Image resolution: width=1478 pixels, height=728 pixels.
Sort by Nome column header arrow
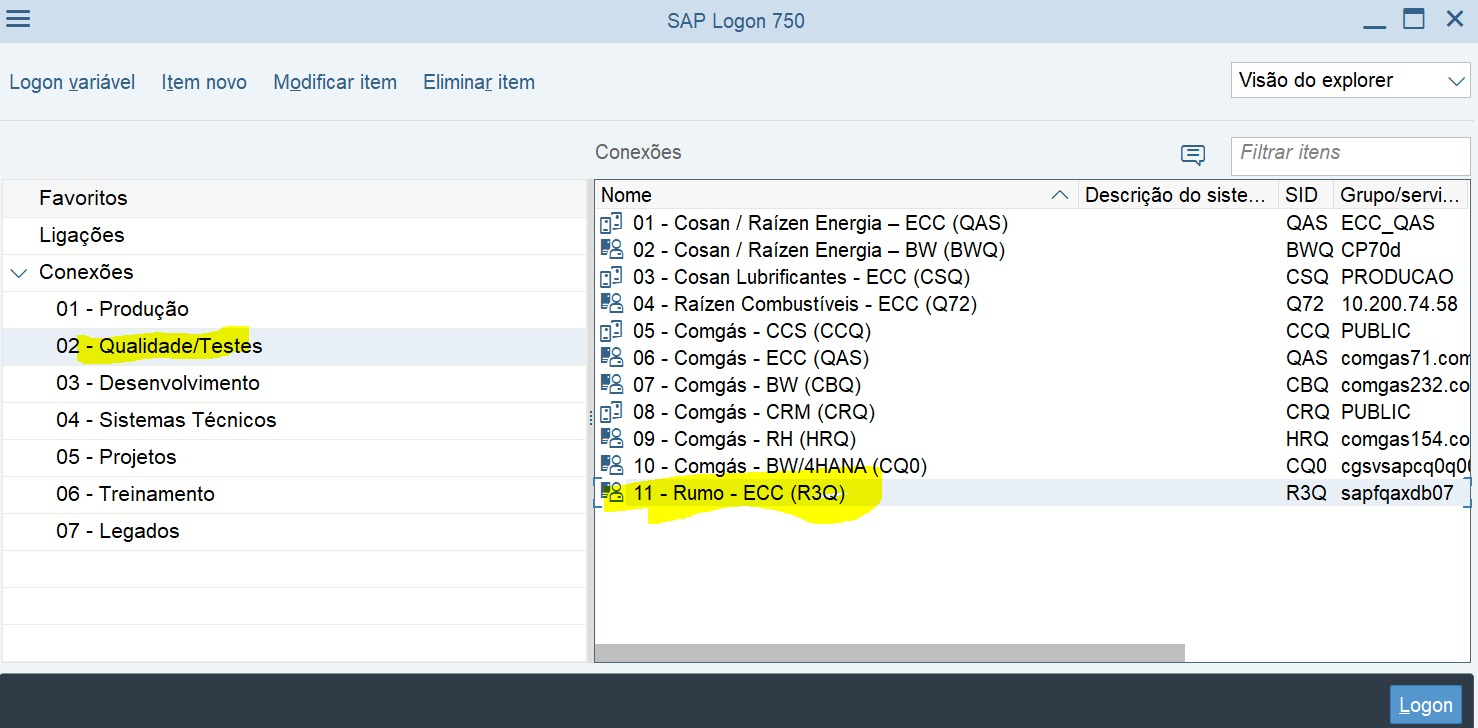(1061, 195)
